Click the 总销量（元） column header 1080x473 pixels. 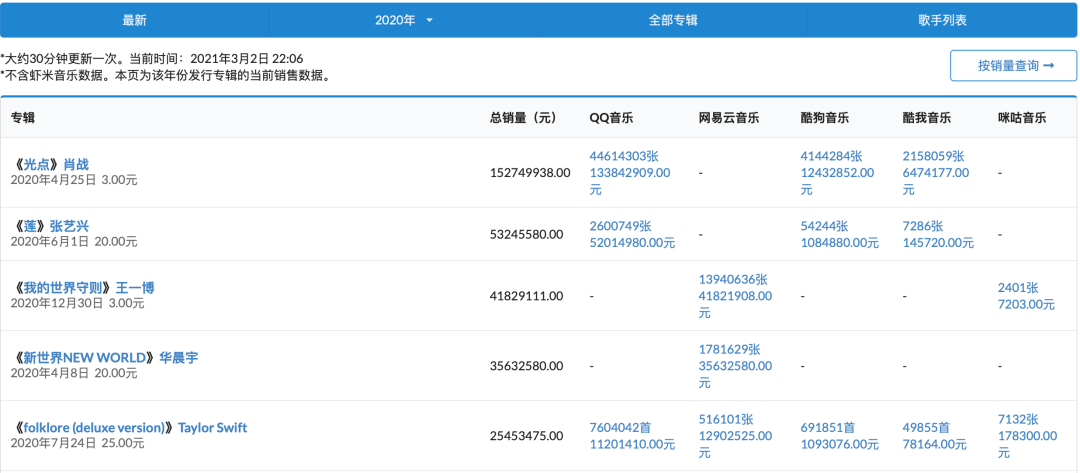click(523, 118)
